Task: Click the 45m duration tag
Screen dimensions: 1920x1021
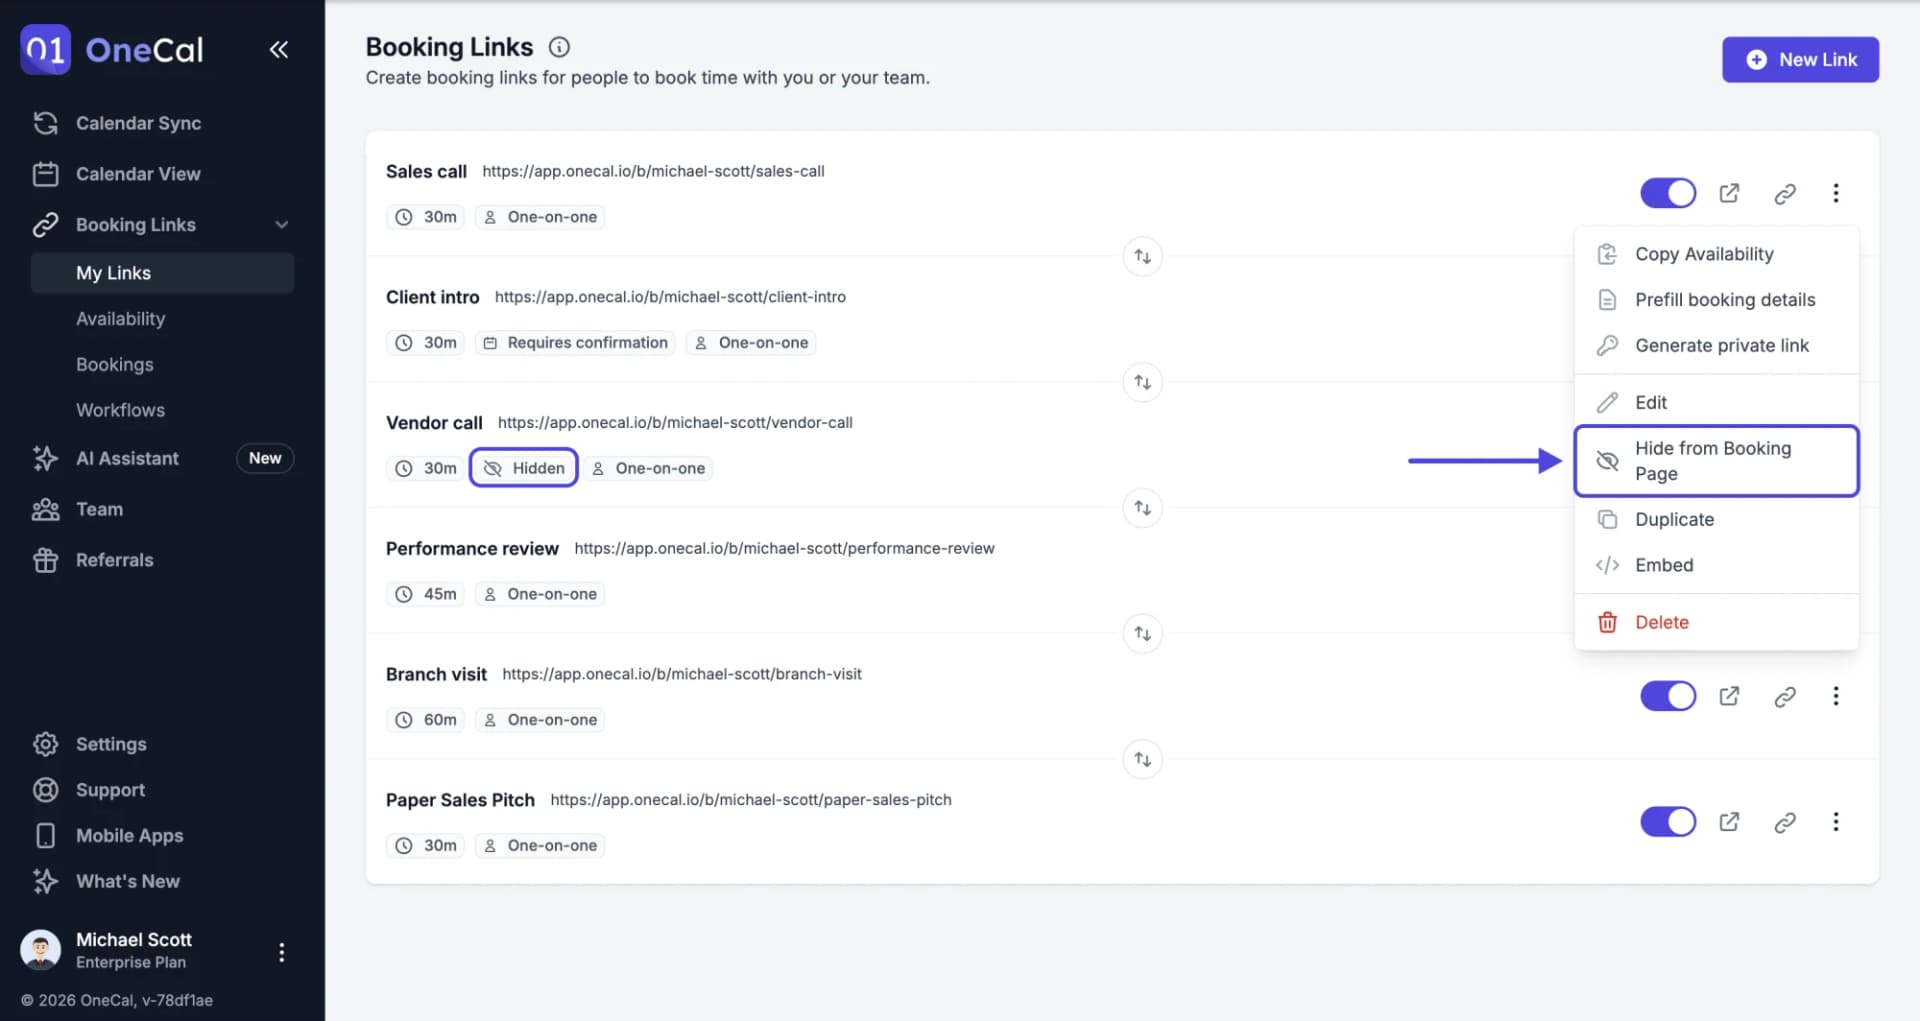Action: tap(426, 594)
